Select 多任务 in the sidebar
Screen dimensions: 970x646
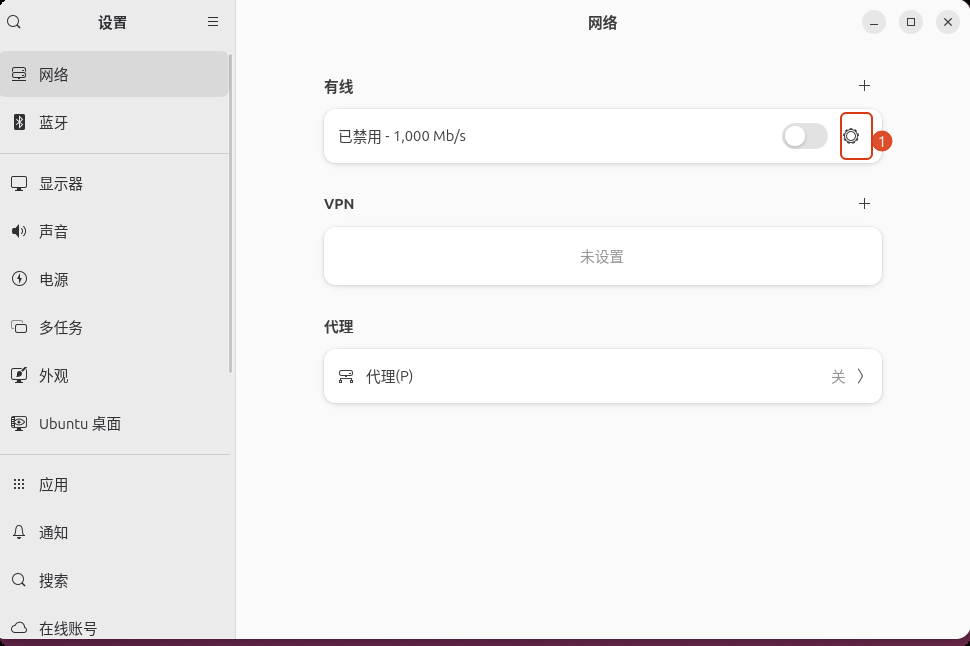(114, 327)
